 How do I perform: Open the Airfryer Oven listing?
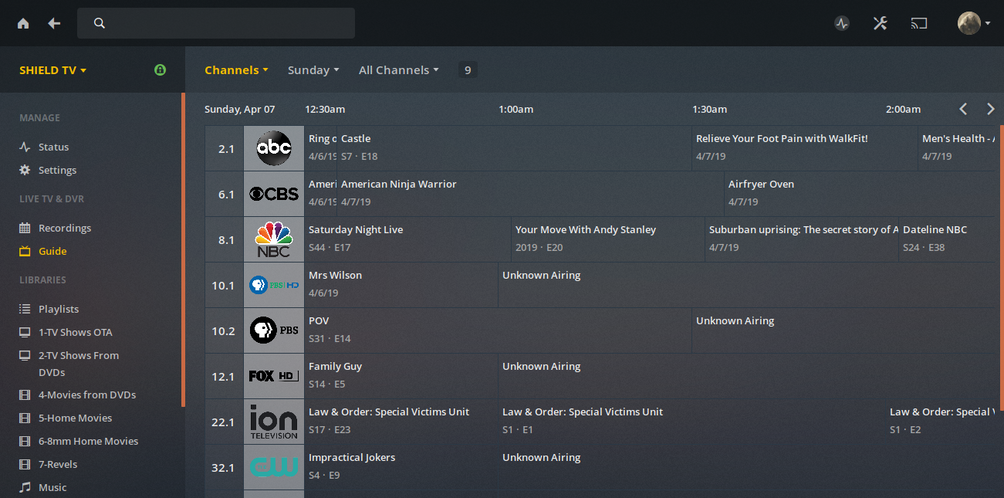(x=861, y=193)
